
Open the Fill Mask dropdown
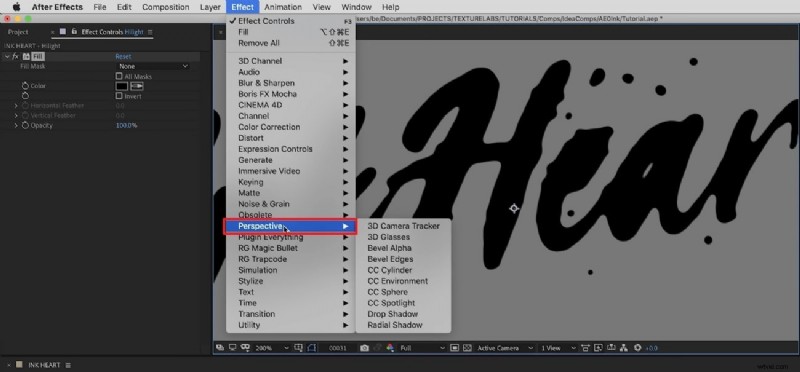153,66
